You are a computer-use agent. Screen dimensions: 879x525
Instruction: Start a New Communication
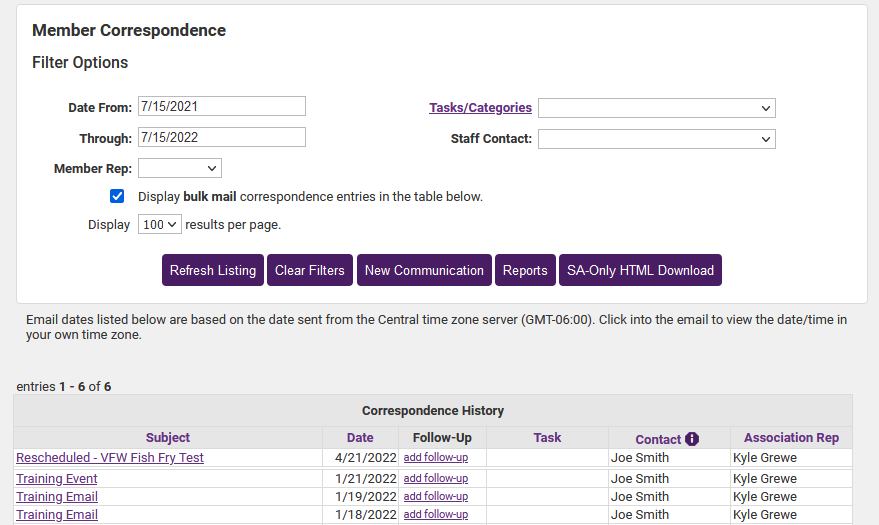pyautogui.click(x=424, y=270)
